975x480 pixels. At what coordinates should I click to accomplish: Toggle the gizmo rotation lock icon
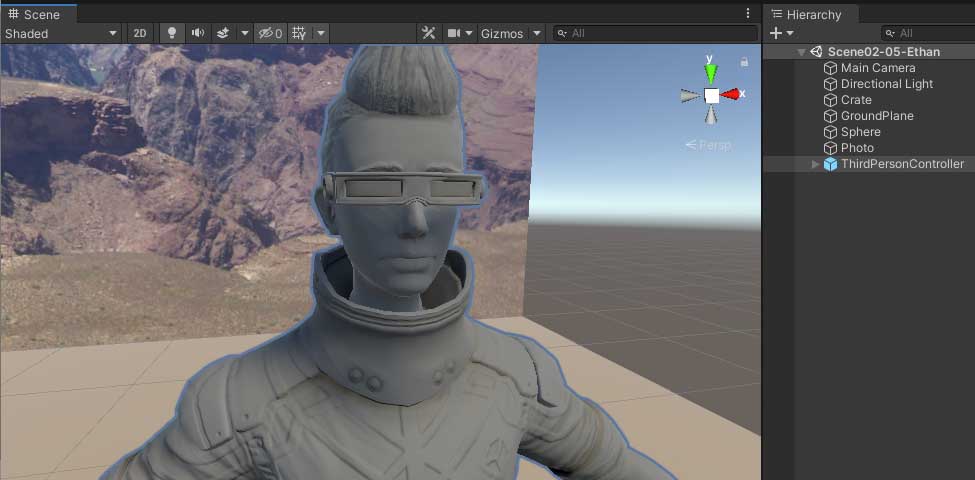(x=744, y=62)
